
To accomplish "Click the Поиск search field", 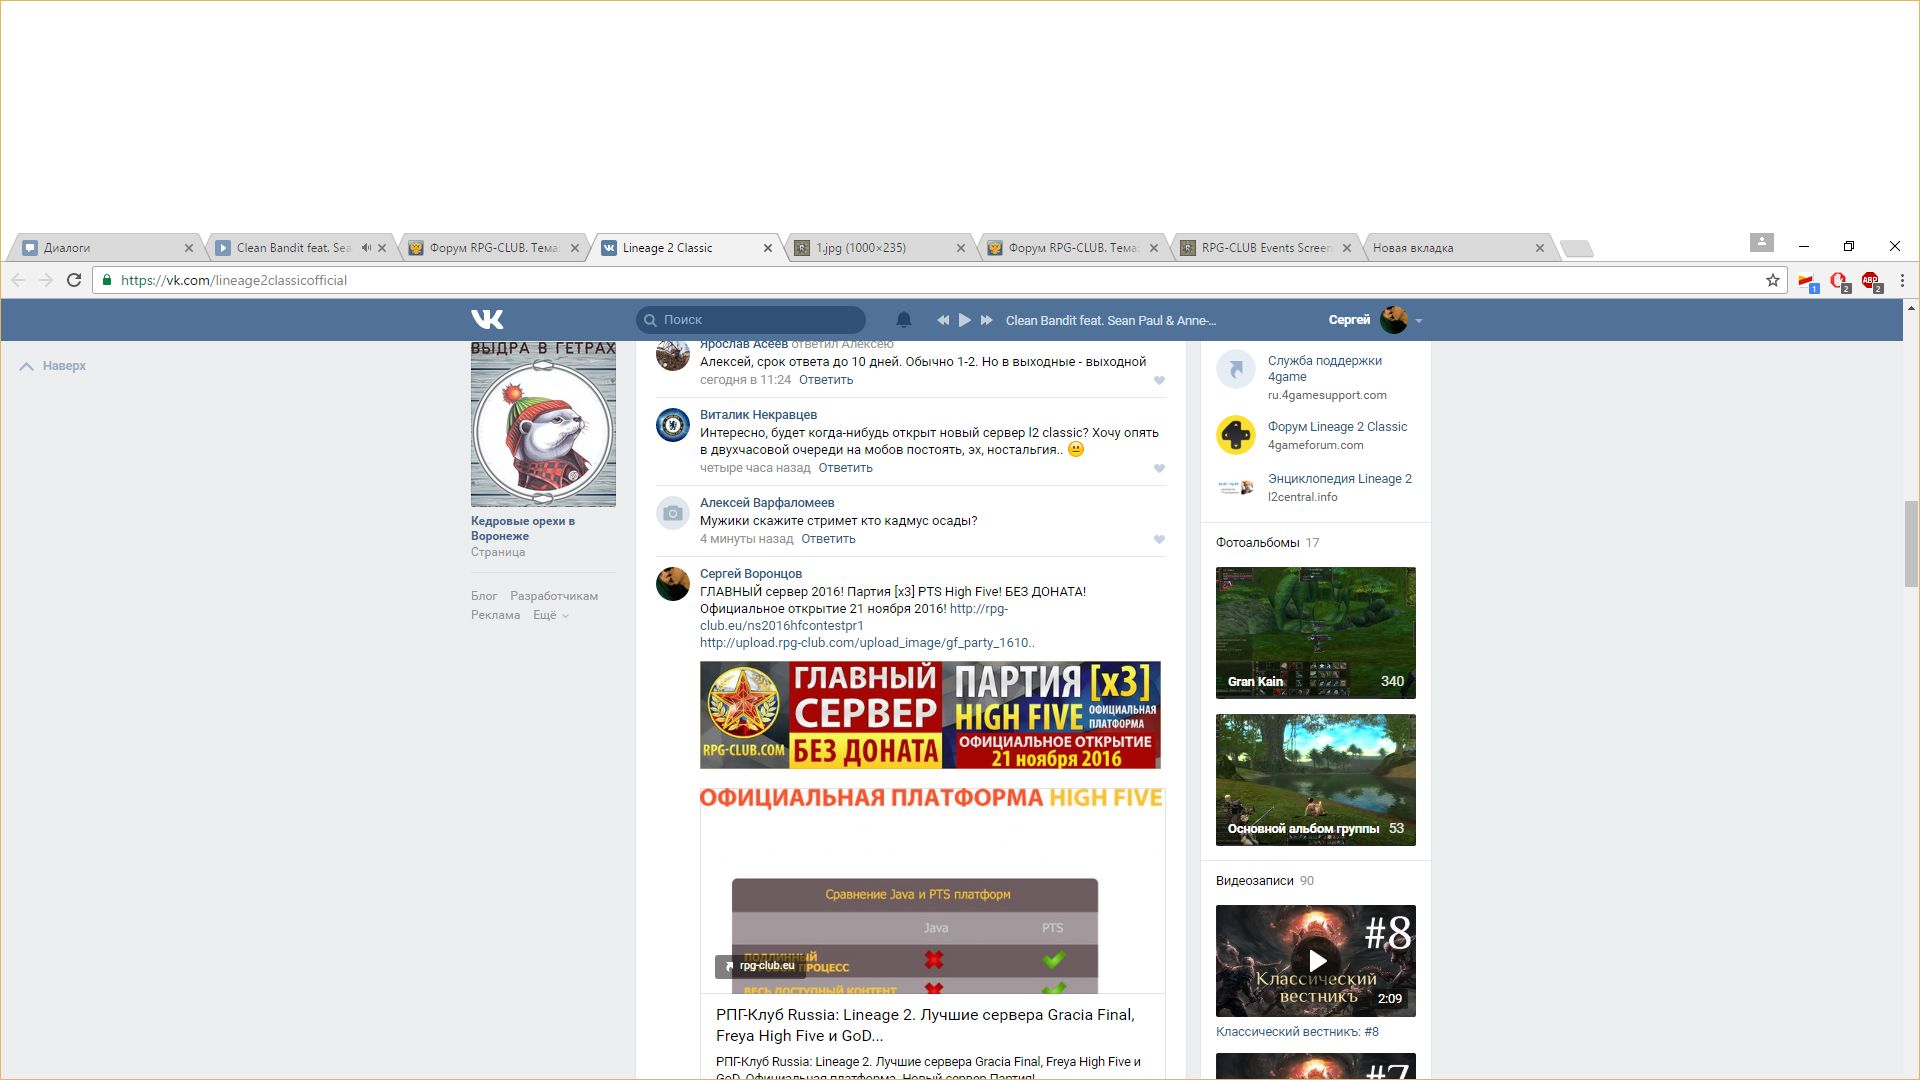I will click(750, 320).
